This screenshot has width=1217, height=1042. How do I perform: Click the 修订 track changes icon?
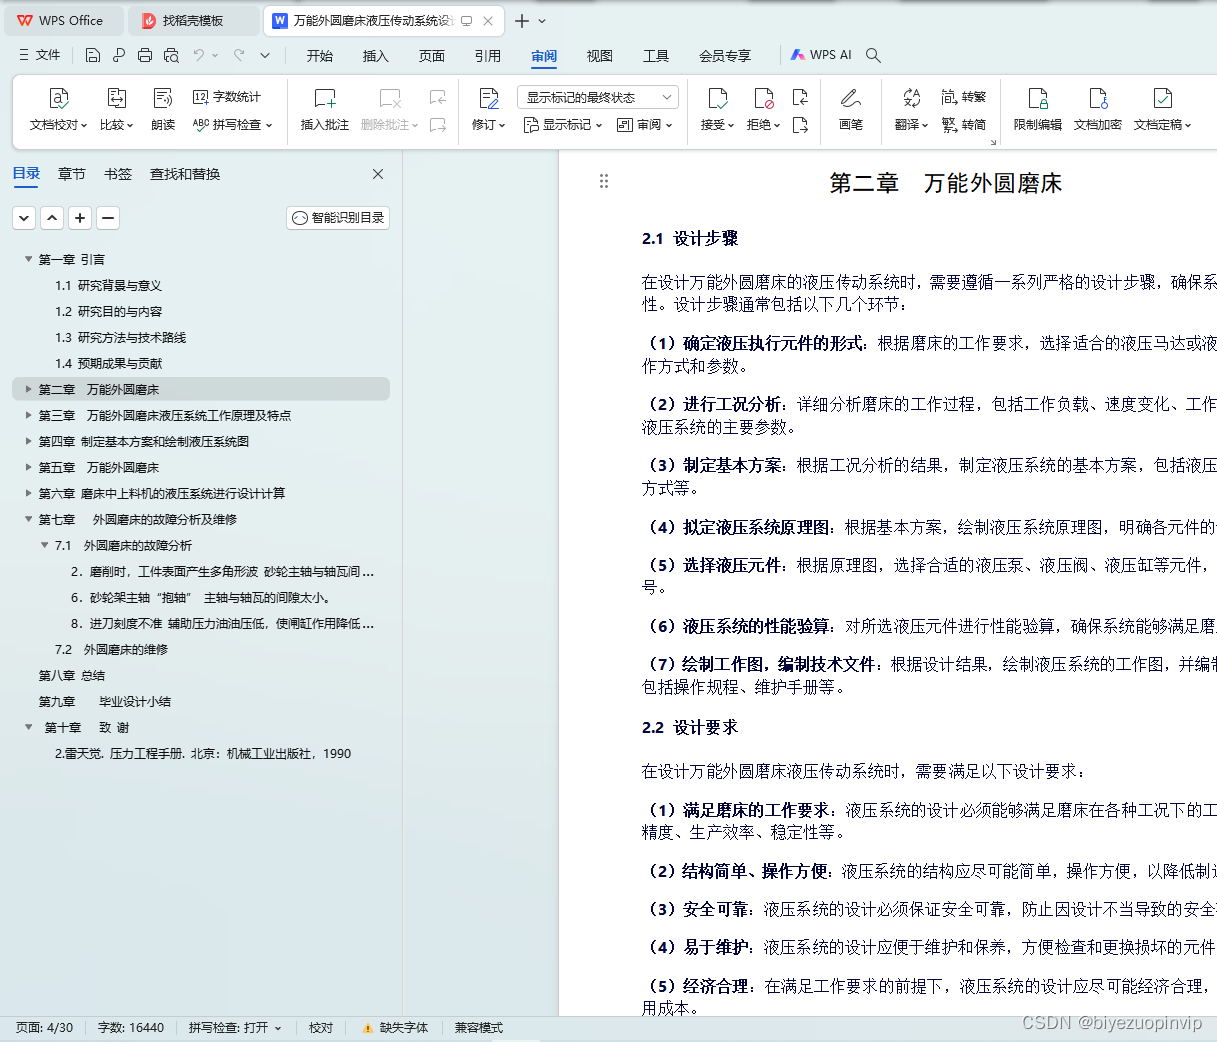coord(488,98)
